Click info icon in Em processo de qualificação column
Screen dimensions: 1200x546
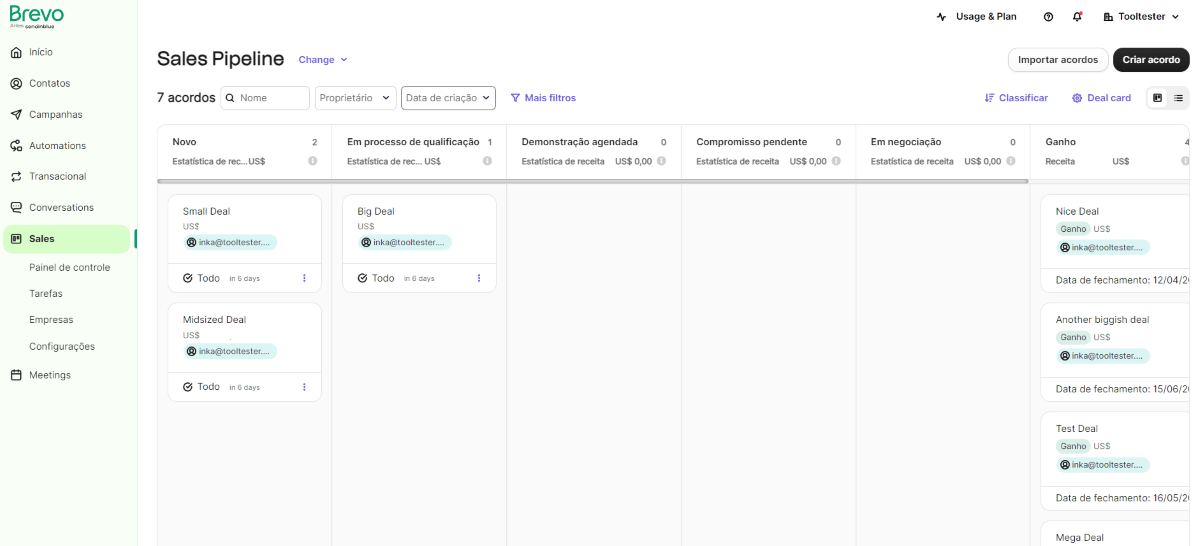click(x=487, y=161)
